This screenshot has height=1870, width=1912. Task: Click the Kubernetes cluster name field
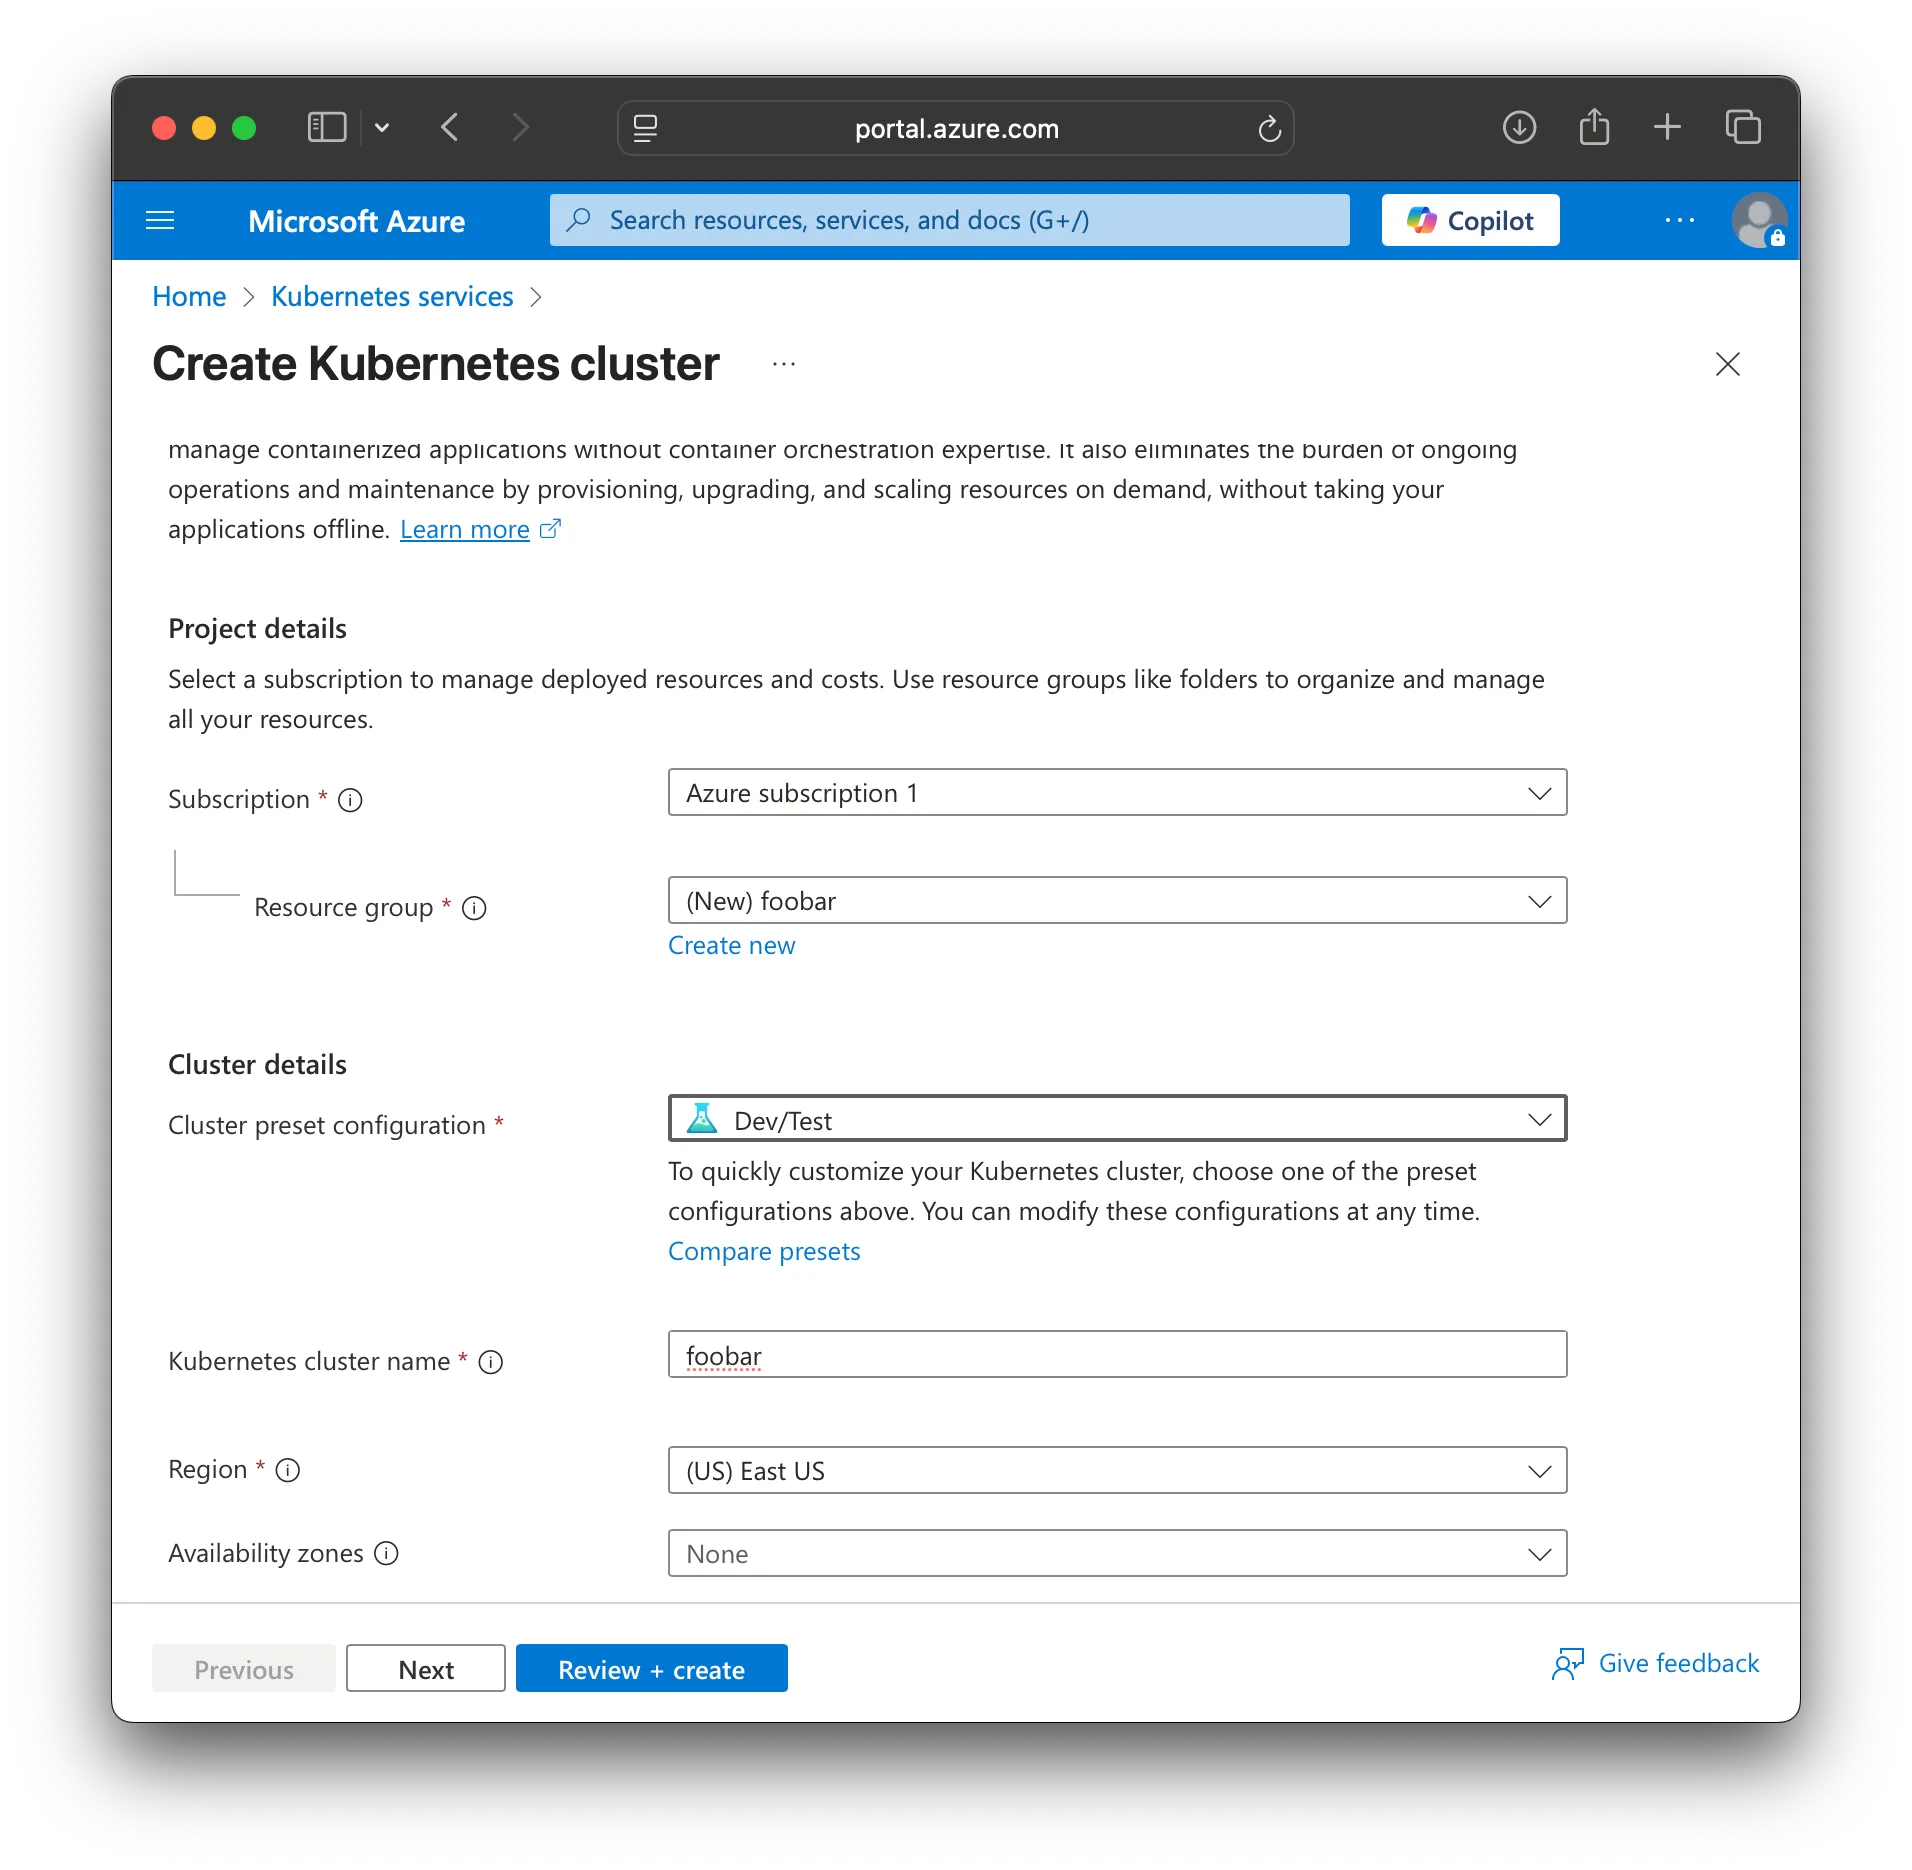1117,1355
